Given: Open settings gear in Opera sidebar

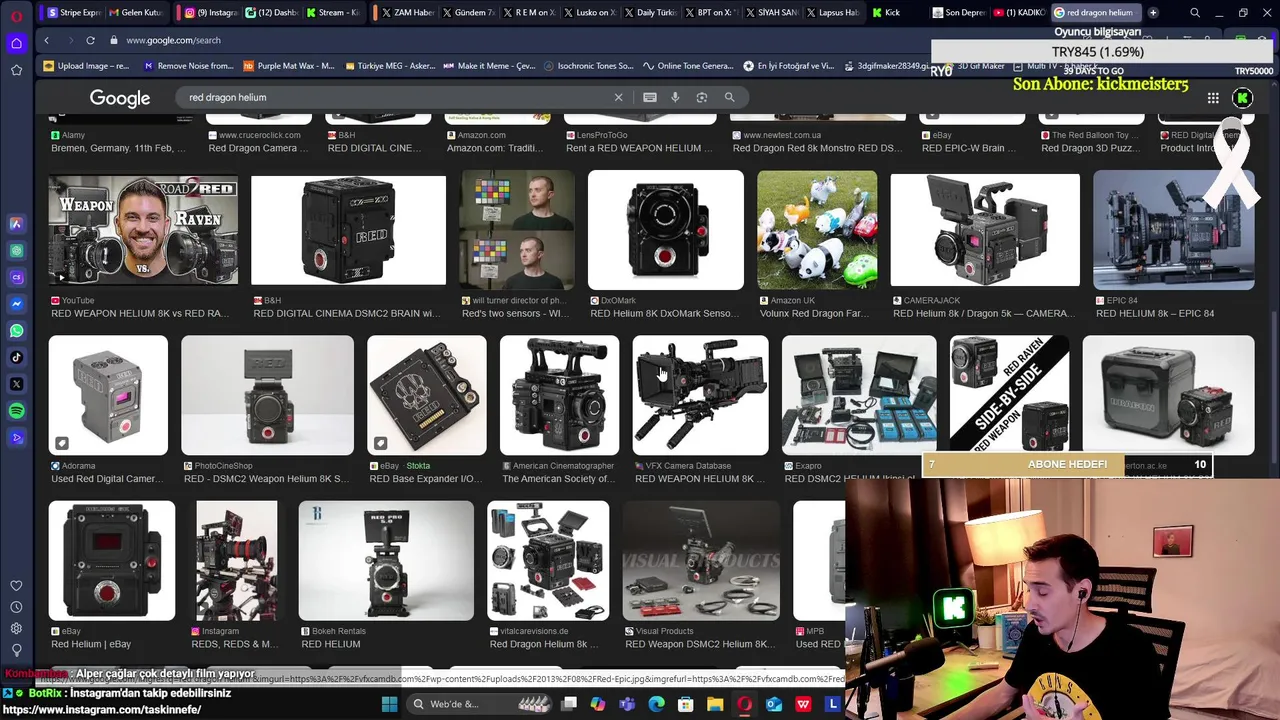Looking at the screenshot, I should (16, 628).
